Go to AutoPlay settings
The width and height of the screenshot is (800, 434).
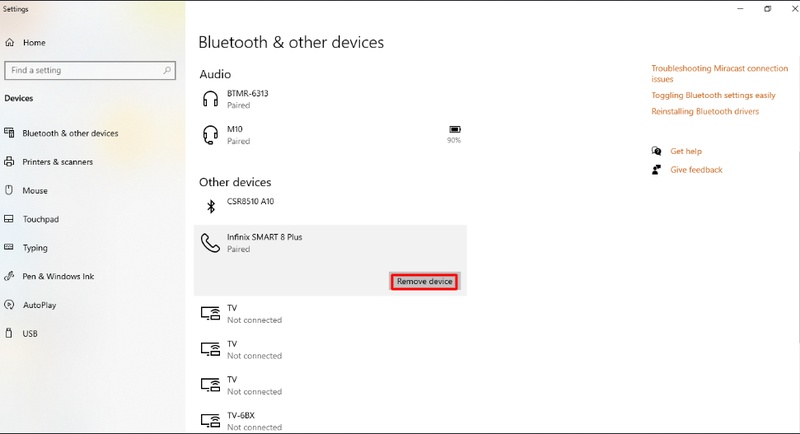pyautogui.click(x=39, y=305)
